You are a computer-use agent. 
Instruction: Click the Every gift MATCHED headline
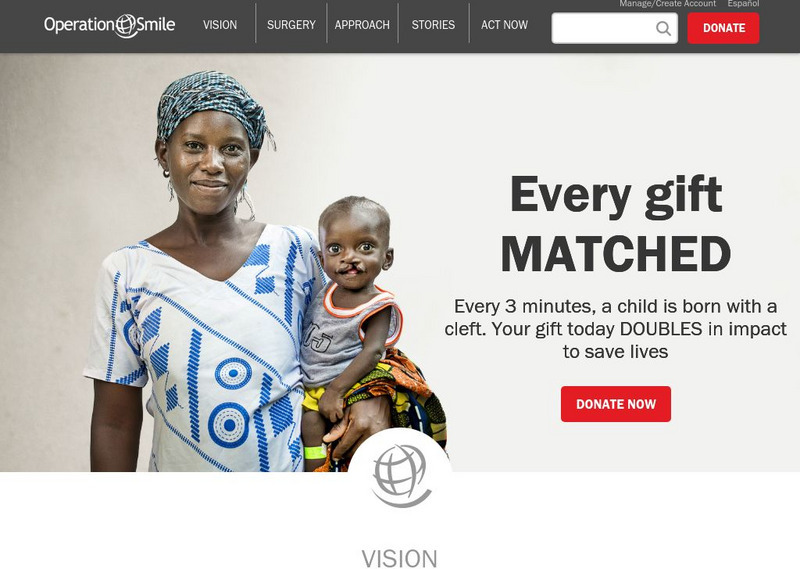click(616, 225)
